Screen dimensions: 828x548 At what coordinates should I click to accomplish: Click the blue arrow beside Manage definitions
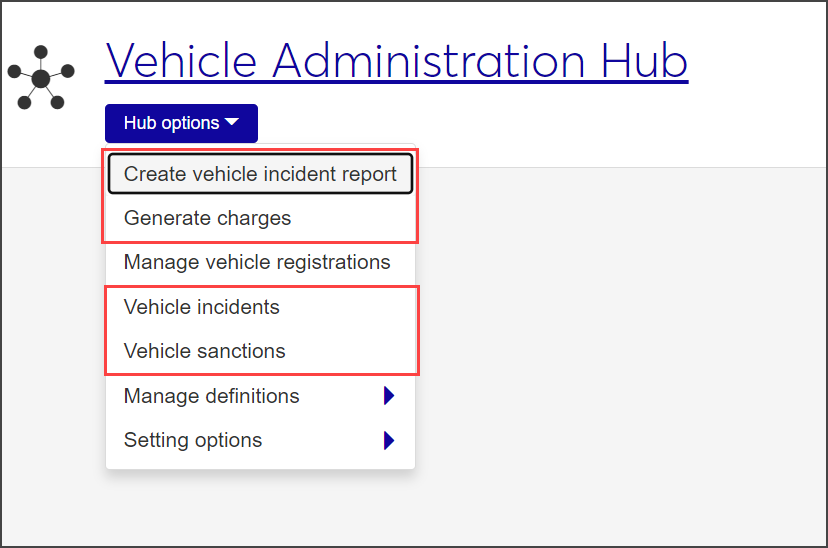(x=389, y=396)
